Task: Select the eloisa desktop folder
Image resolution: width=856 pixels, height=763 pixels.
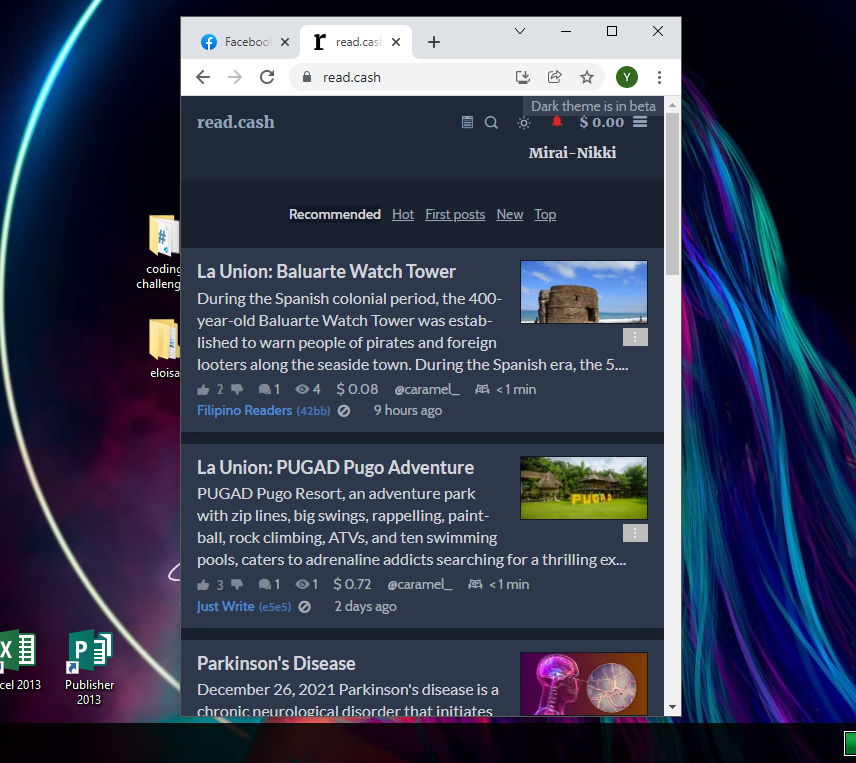Action: pos(164,348)
